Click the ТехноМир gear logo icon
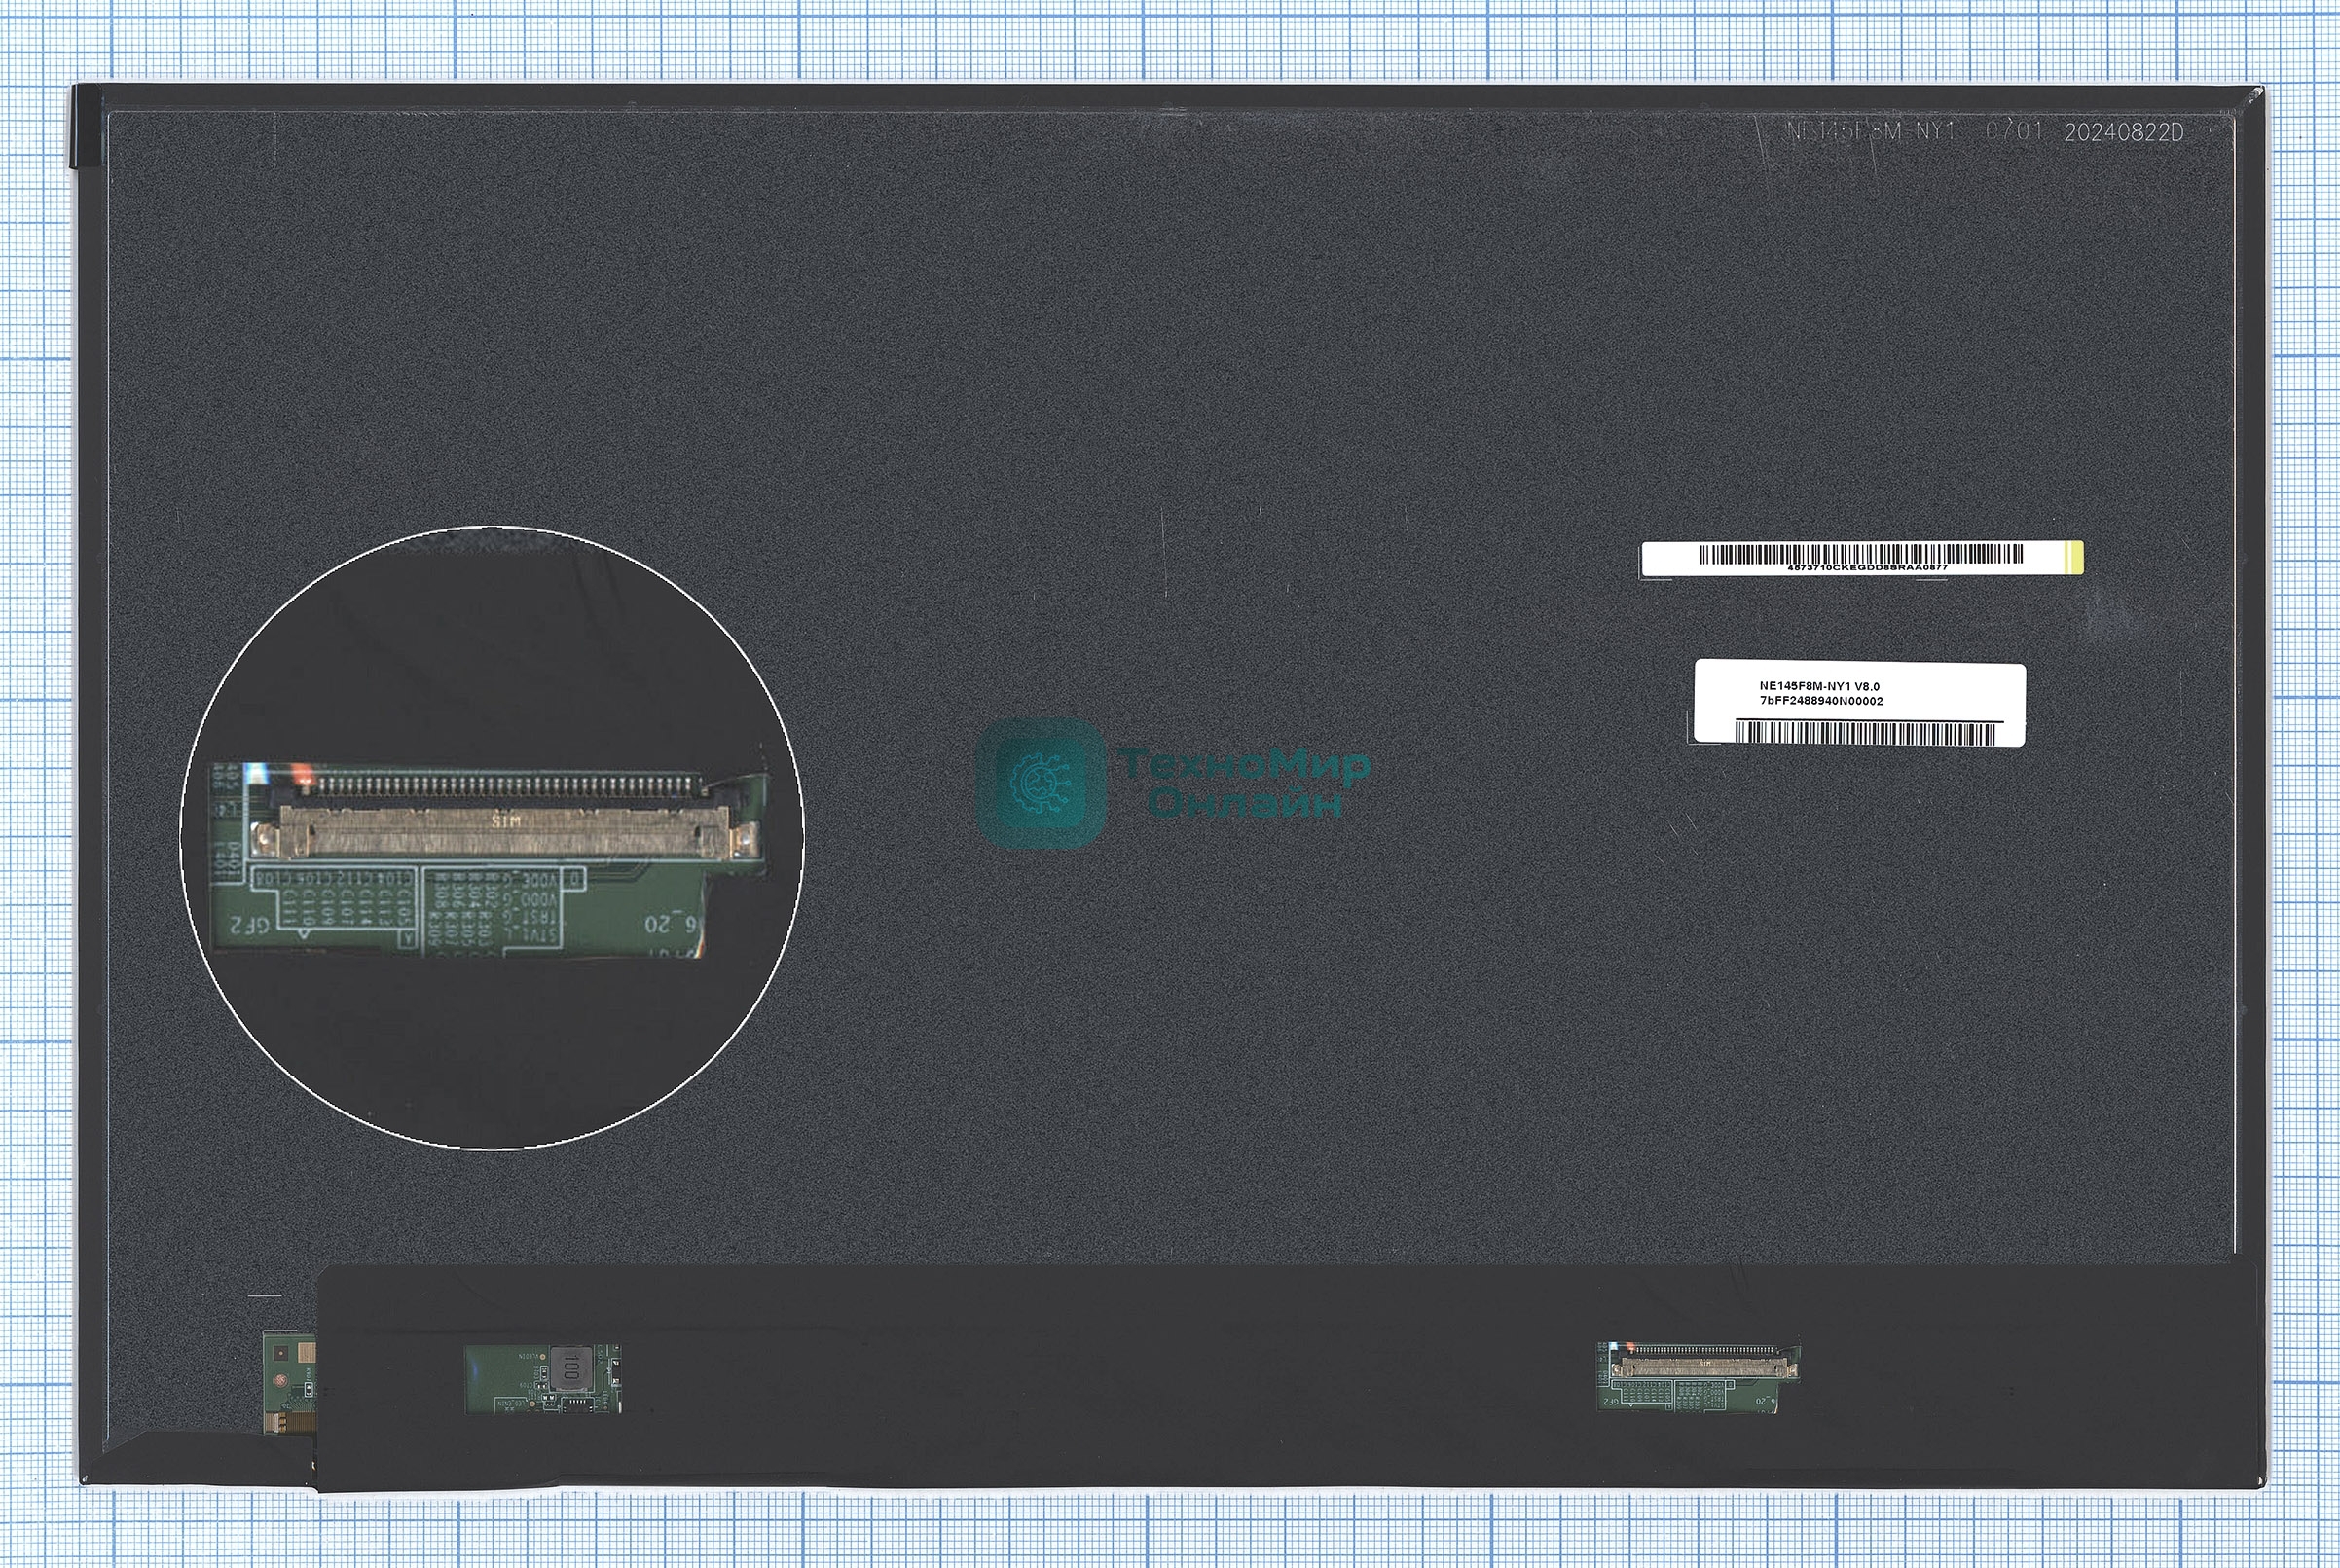The height and width of the screenshot is (1568, 2340). pos(1041,783)
